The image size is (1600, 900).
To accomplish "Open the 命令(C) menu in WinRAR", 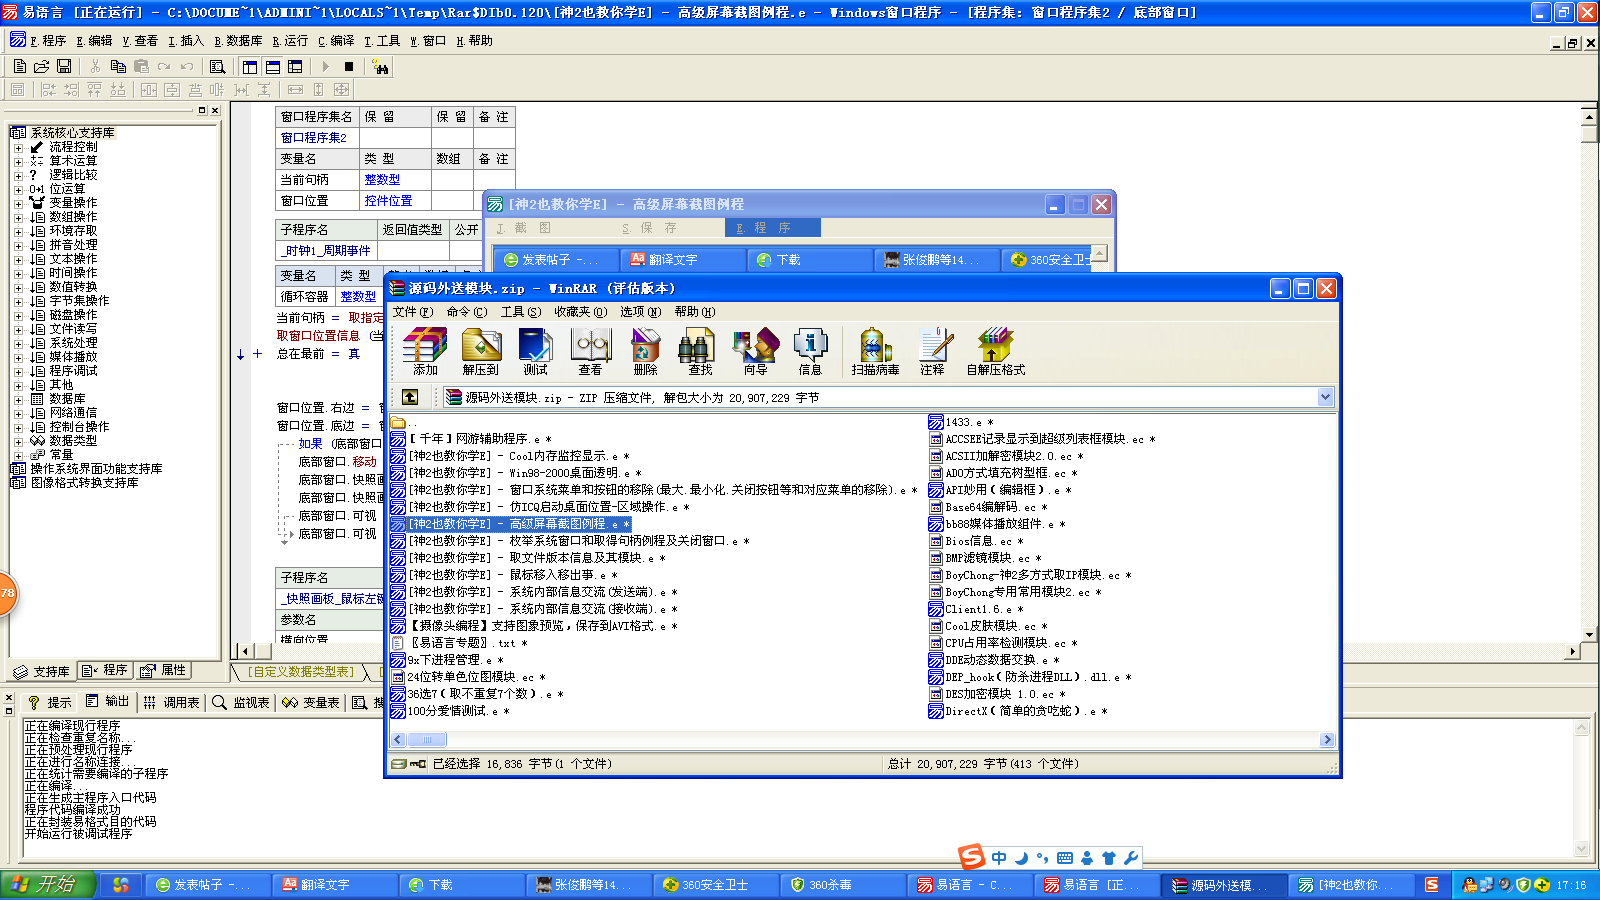I will click(x=467, y=312).
